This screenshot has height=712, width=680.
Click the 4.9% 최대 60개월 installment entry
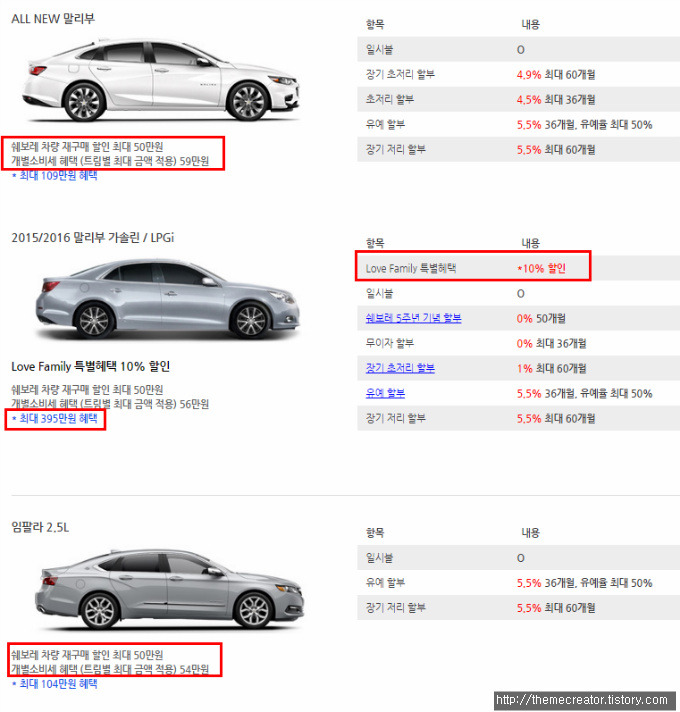pyautogui.click(x=556, y=74)
